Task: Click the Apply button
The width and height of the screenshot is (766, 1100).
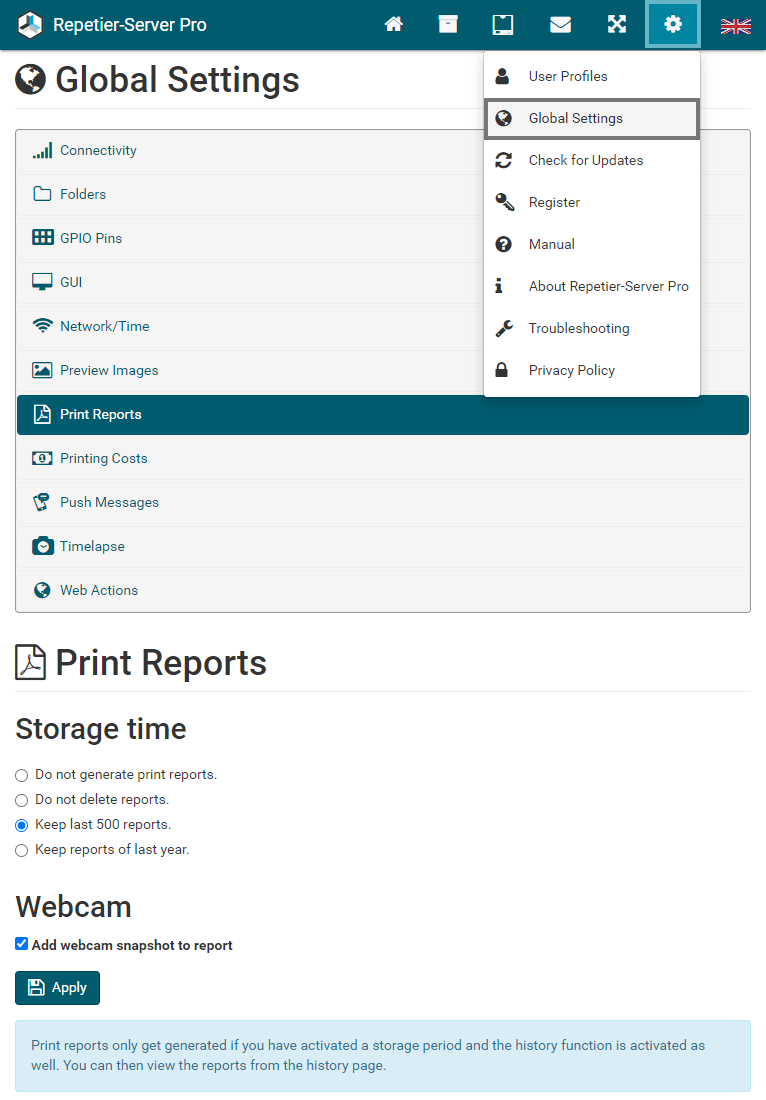Action: pyautogui.click(x=58, y=988)
